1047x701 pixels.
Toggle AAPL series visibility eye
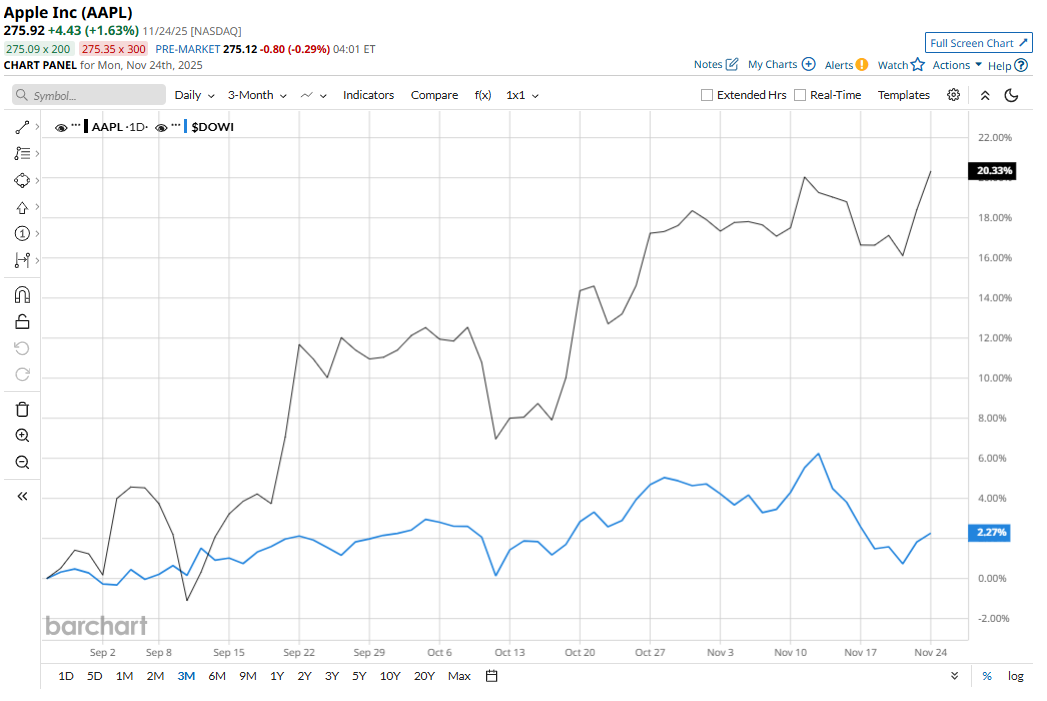(61, 128)
